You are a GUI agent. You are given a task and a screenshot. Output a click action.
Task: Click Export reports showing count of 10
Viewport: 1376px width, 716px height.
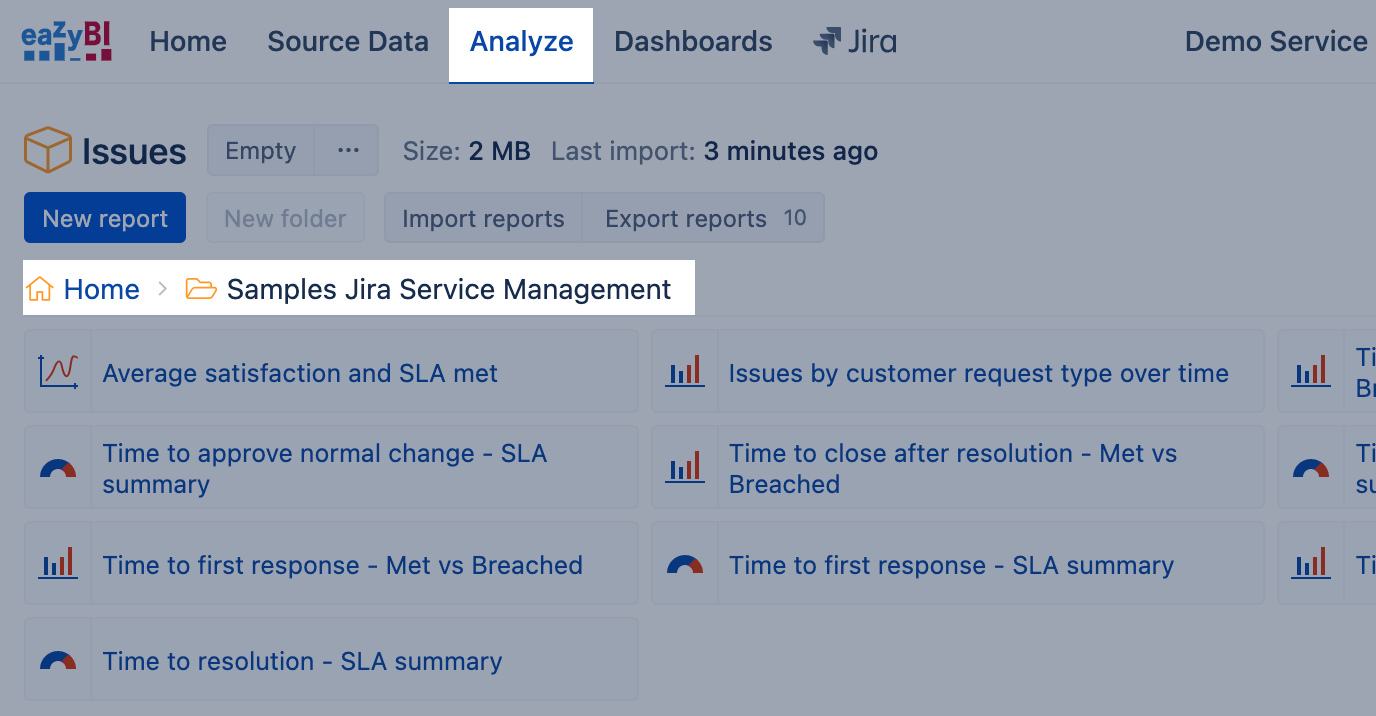(702, 217)
